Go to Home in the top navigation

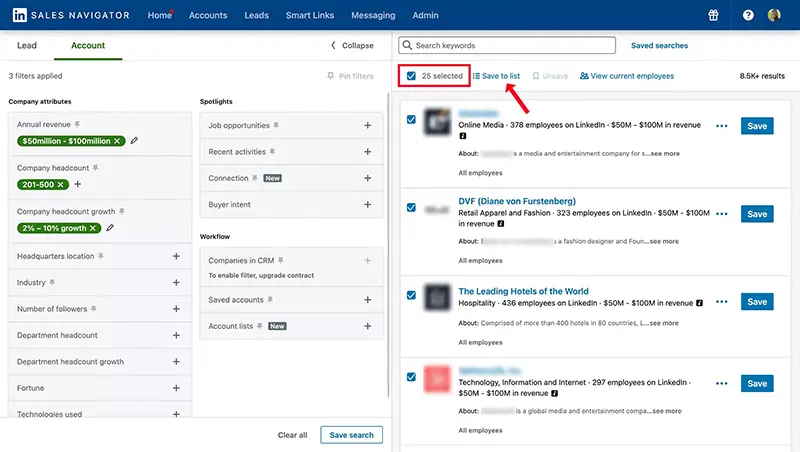pyautogui.click(x=160, y=15)
